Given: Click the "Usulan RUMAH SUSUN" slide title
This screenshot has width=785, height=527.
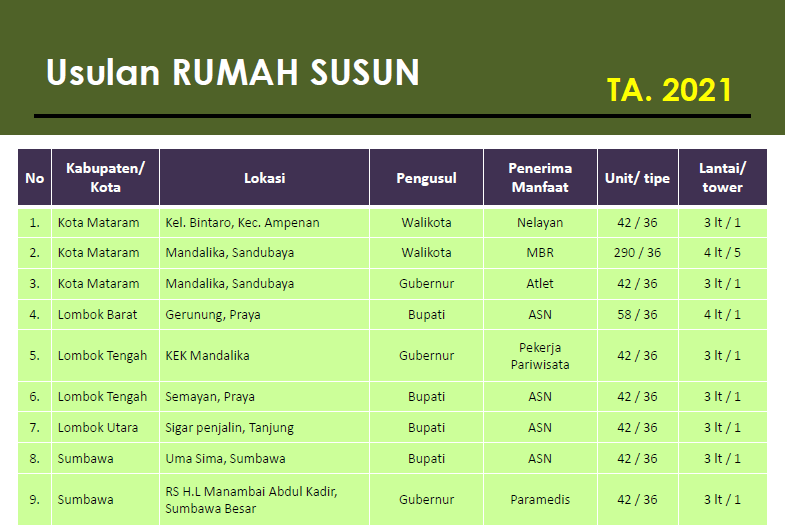Looking at the screenshot, I should [232, 73].
